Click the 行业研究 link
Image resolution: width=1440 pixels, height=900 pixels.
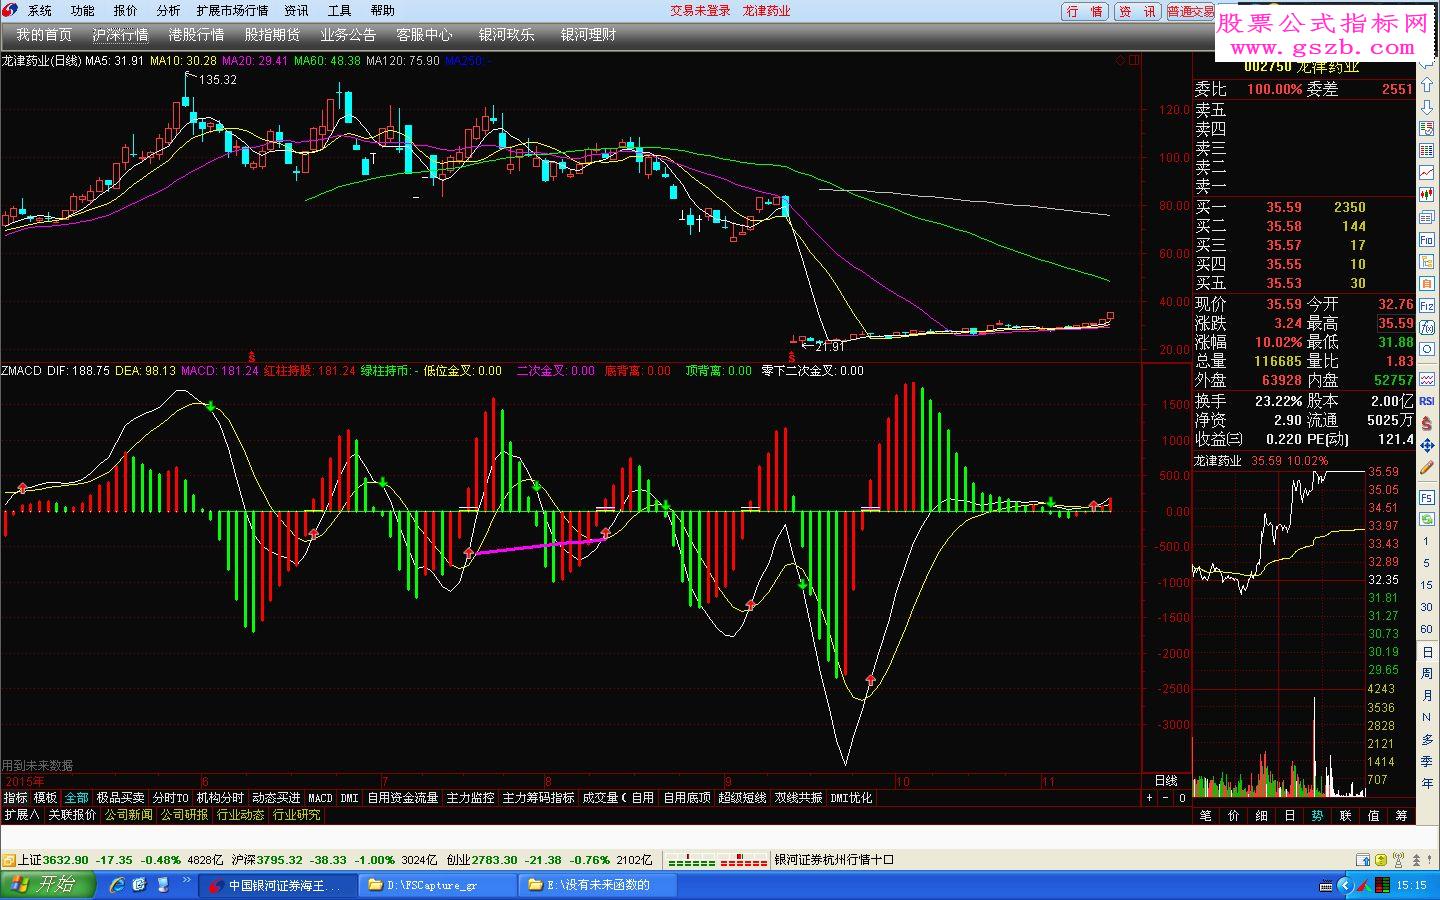pos(297,815)
